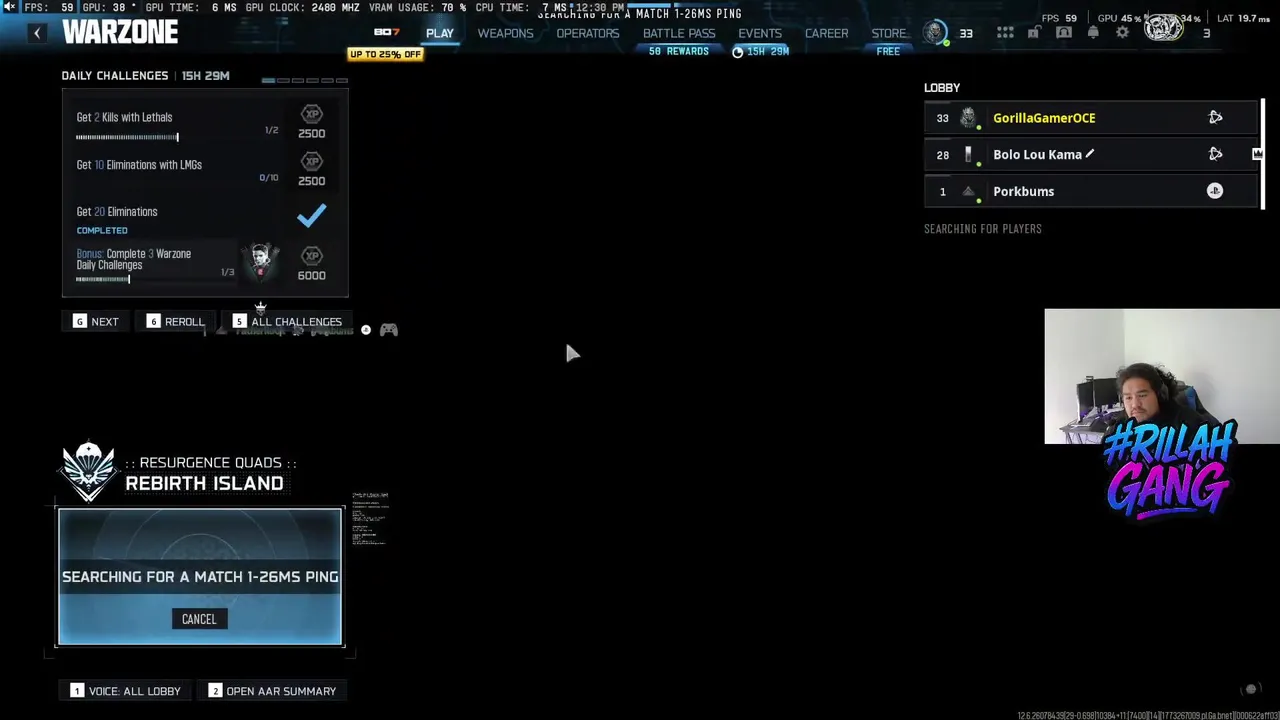Select Bolo Lou Kama in the lobby

[1091, 155]
